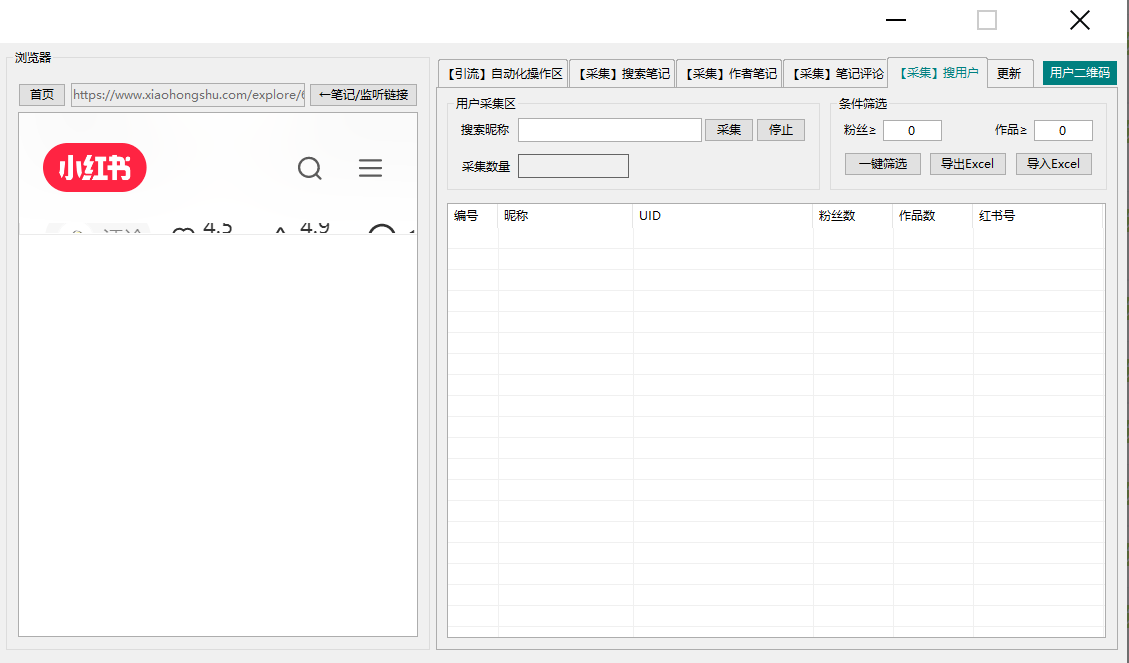
Task: Start collection with the 采集 button
Action: [729, 130]
